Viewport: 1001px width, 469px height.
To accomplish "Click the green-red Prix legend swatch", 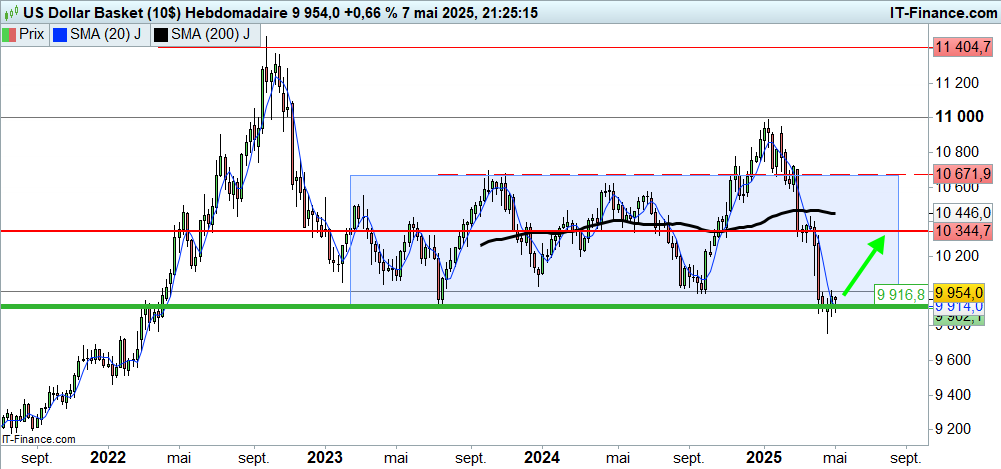I will pos(10,33).
